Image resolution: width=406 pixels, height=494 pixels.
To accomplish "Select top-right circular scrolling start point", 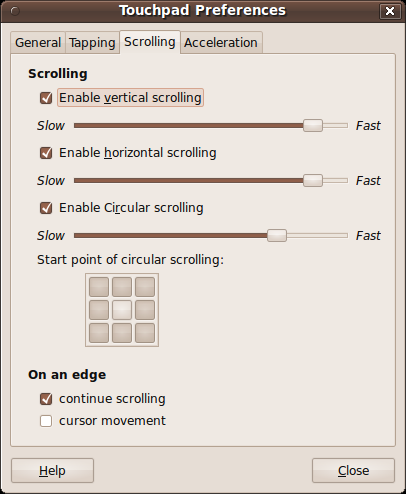I will (x=145, y=287).
